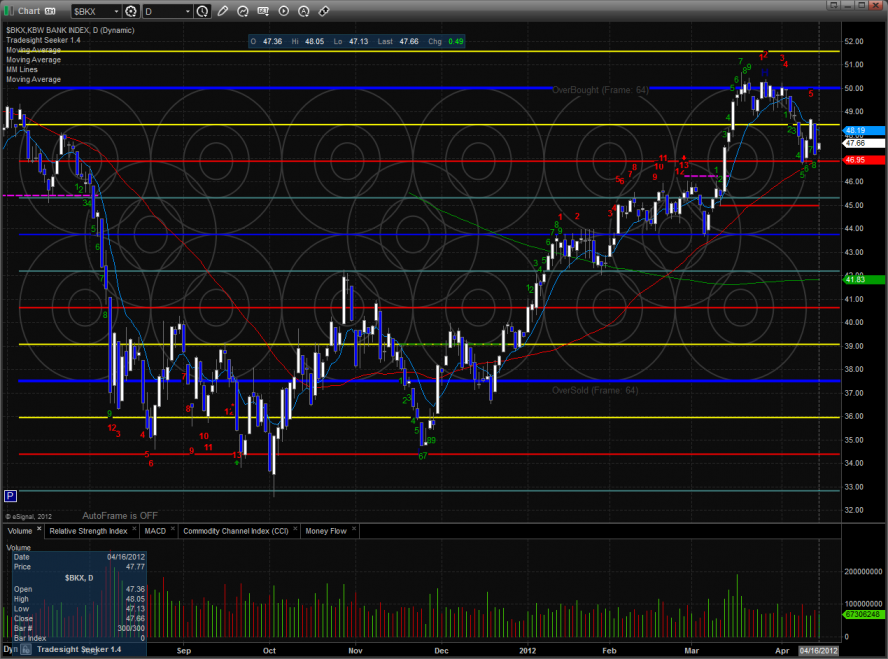Viewport: 888px width, 659px height.
Task: Open the D interval dropdown
Action: pyautogui.click(x=189, y=11)
